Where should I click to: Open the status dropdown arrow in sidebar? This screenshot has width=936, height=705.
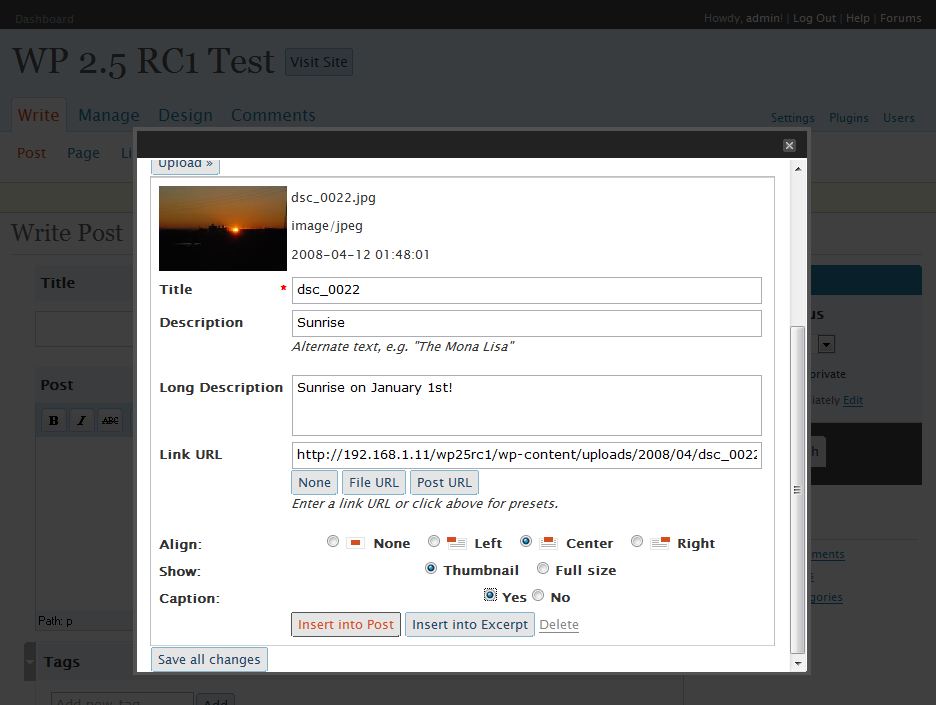[x=826, y=344]
